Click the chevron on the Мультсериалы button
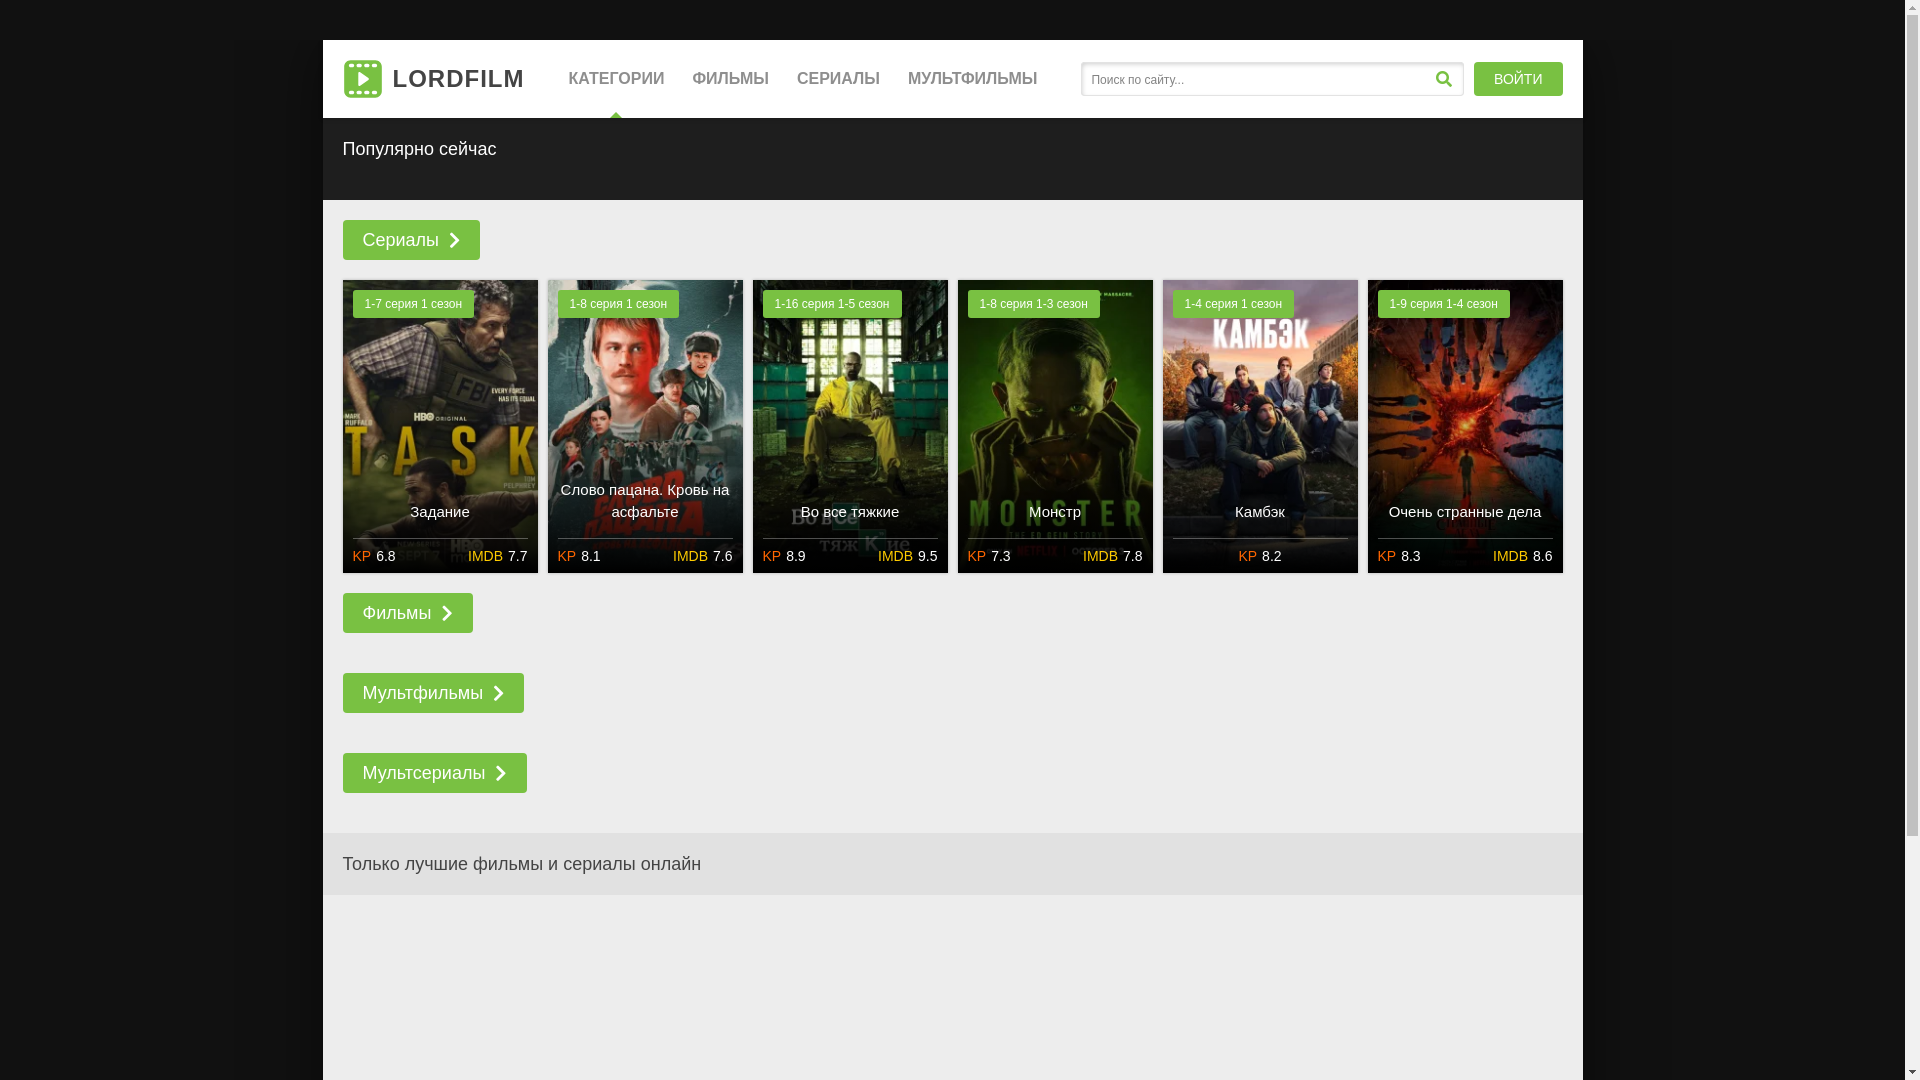The image size is (1920, 1080). 501,774
